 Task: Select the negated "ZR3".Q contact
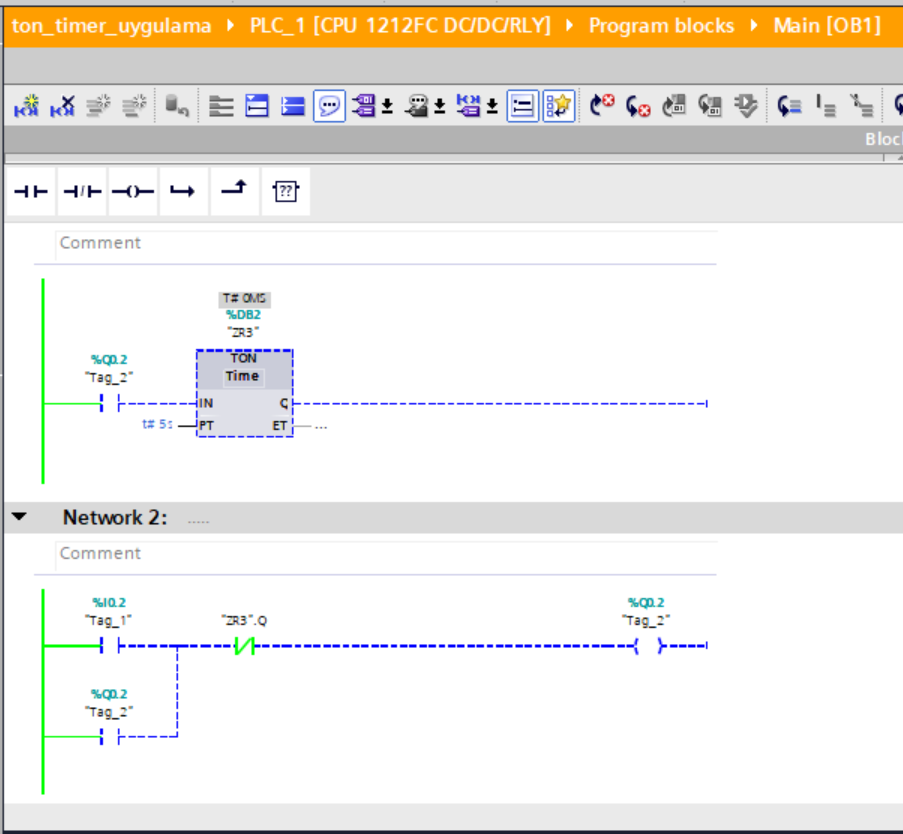[x=244, y=646]
